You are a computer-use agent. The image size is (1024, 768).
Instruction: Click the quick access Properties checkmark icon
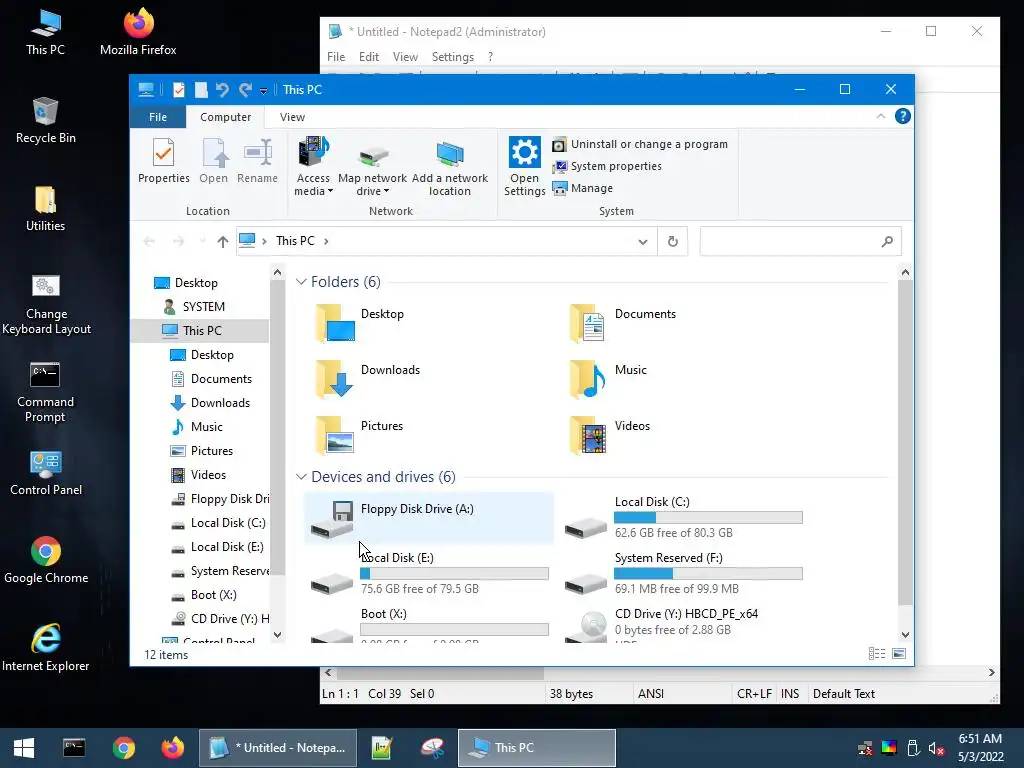(x=178, y=89)
